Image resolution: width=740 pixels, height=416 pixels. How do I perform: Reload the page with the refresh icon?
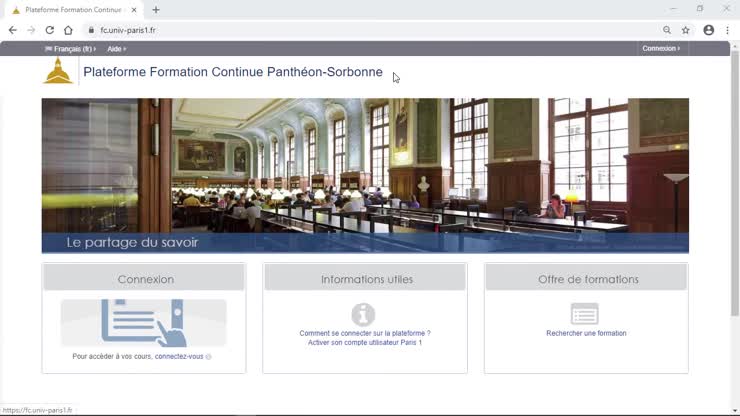coord(50,30)
